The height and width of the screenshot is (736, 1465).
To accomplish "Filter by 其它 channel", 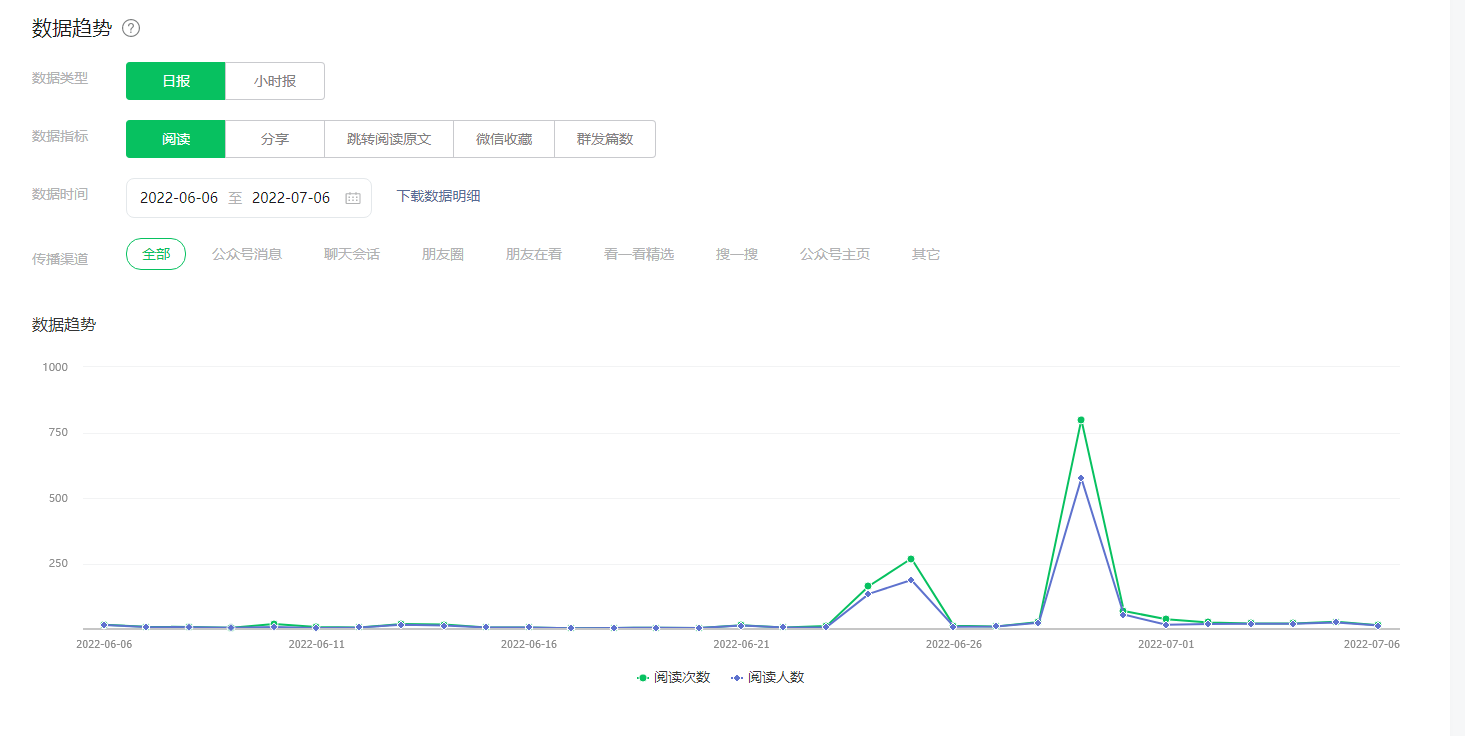I will pyautogui.click(x=926, y=254).
